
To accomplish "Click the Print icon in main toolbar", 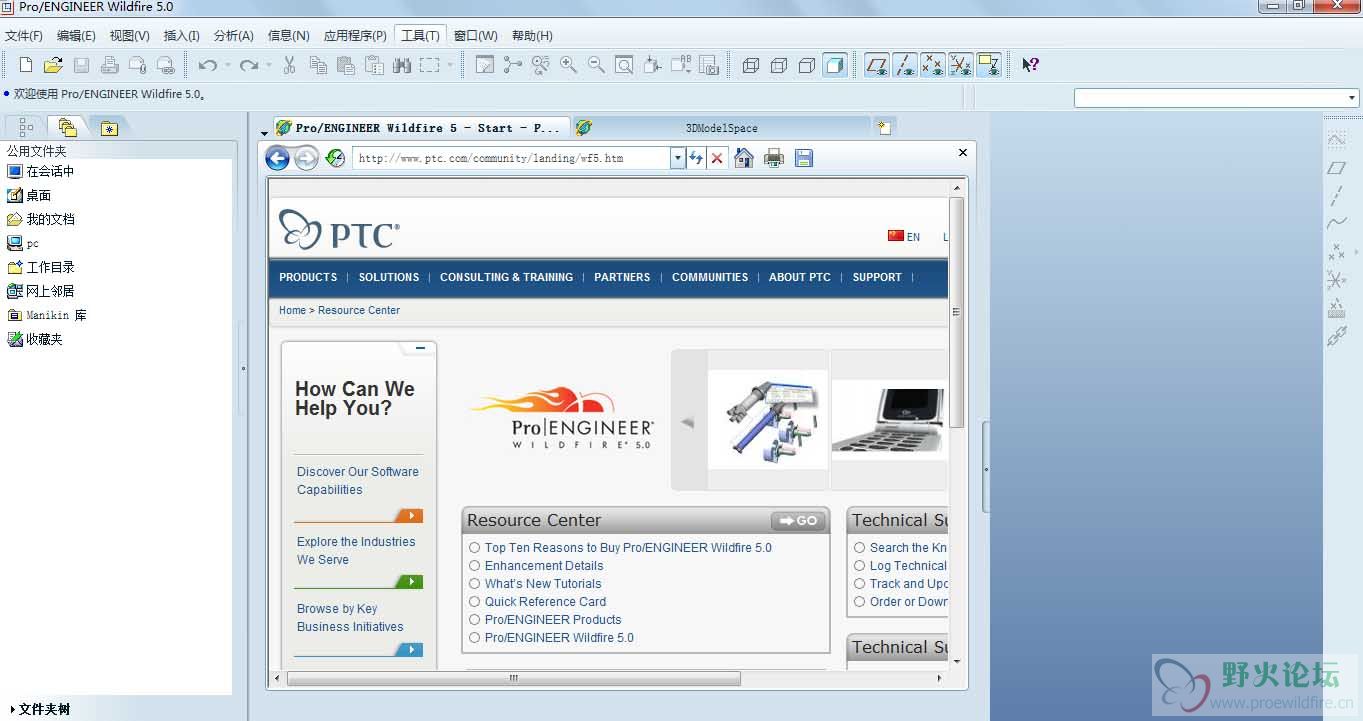I will click(110, 65).
